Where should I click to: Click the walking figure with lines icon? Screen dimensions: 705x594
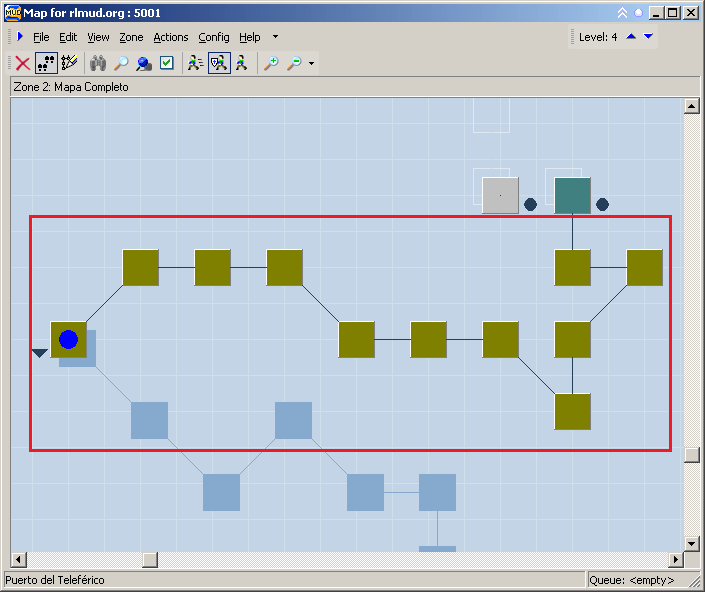(x=196, y=63)
